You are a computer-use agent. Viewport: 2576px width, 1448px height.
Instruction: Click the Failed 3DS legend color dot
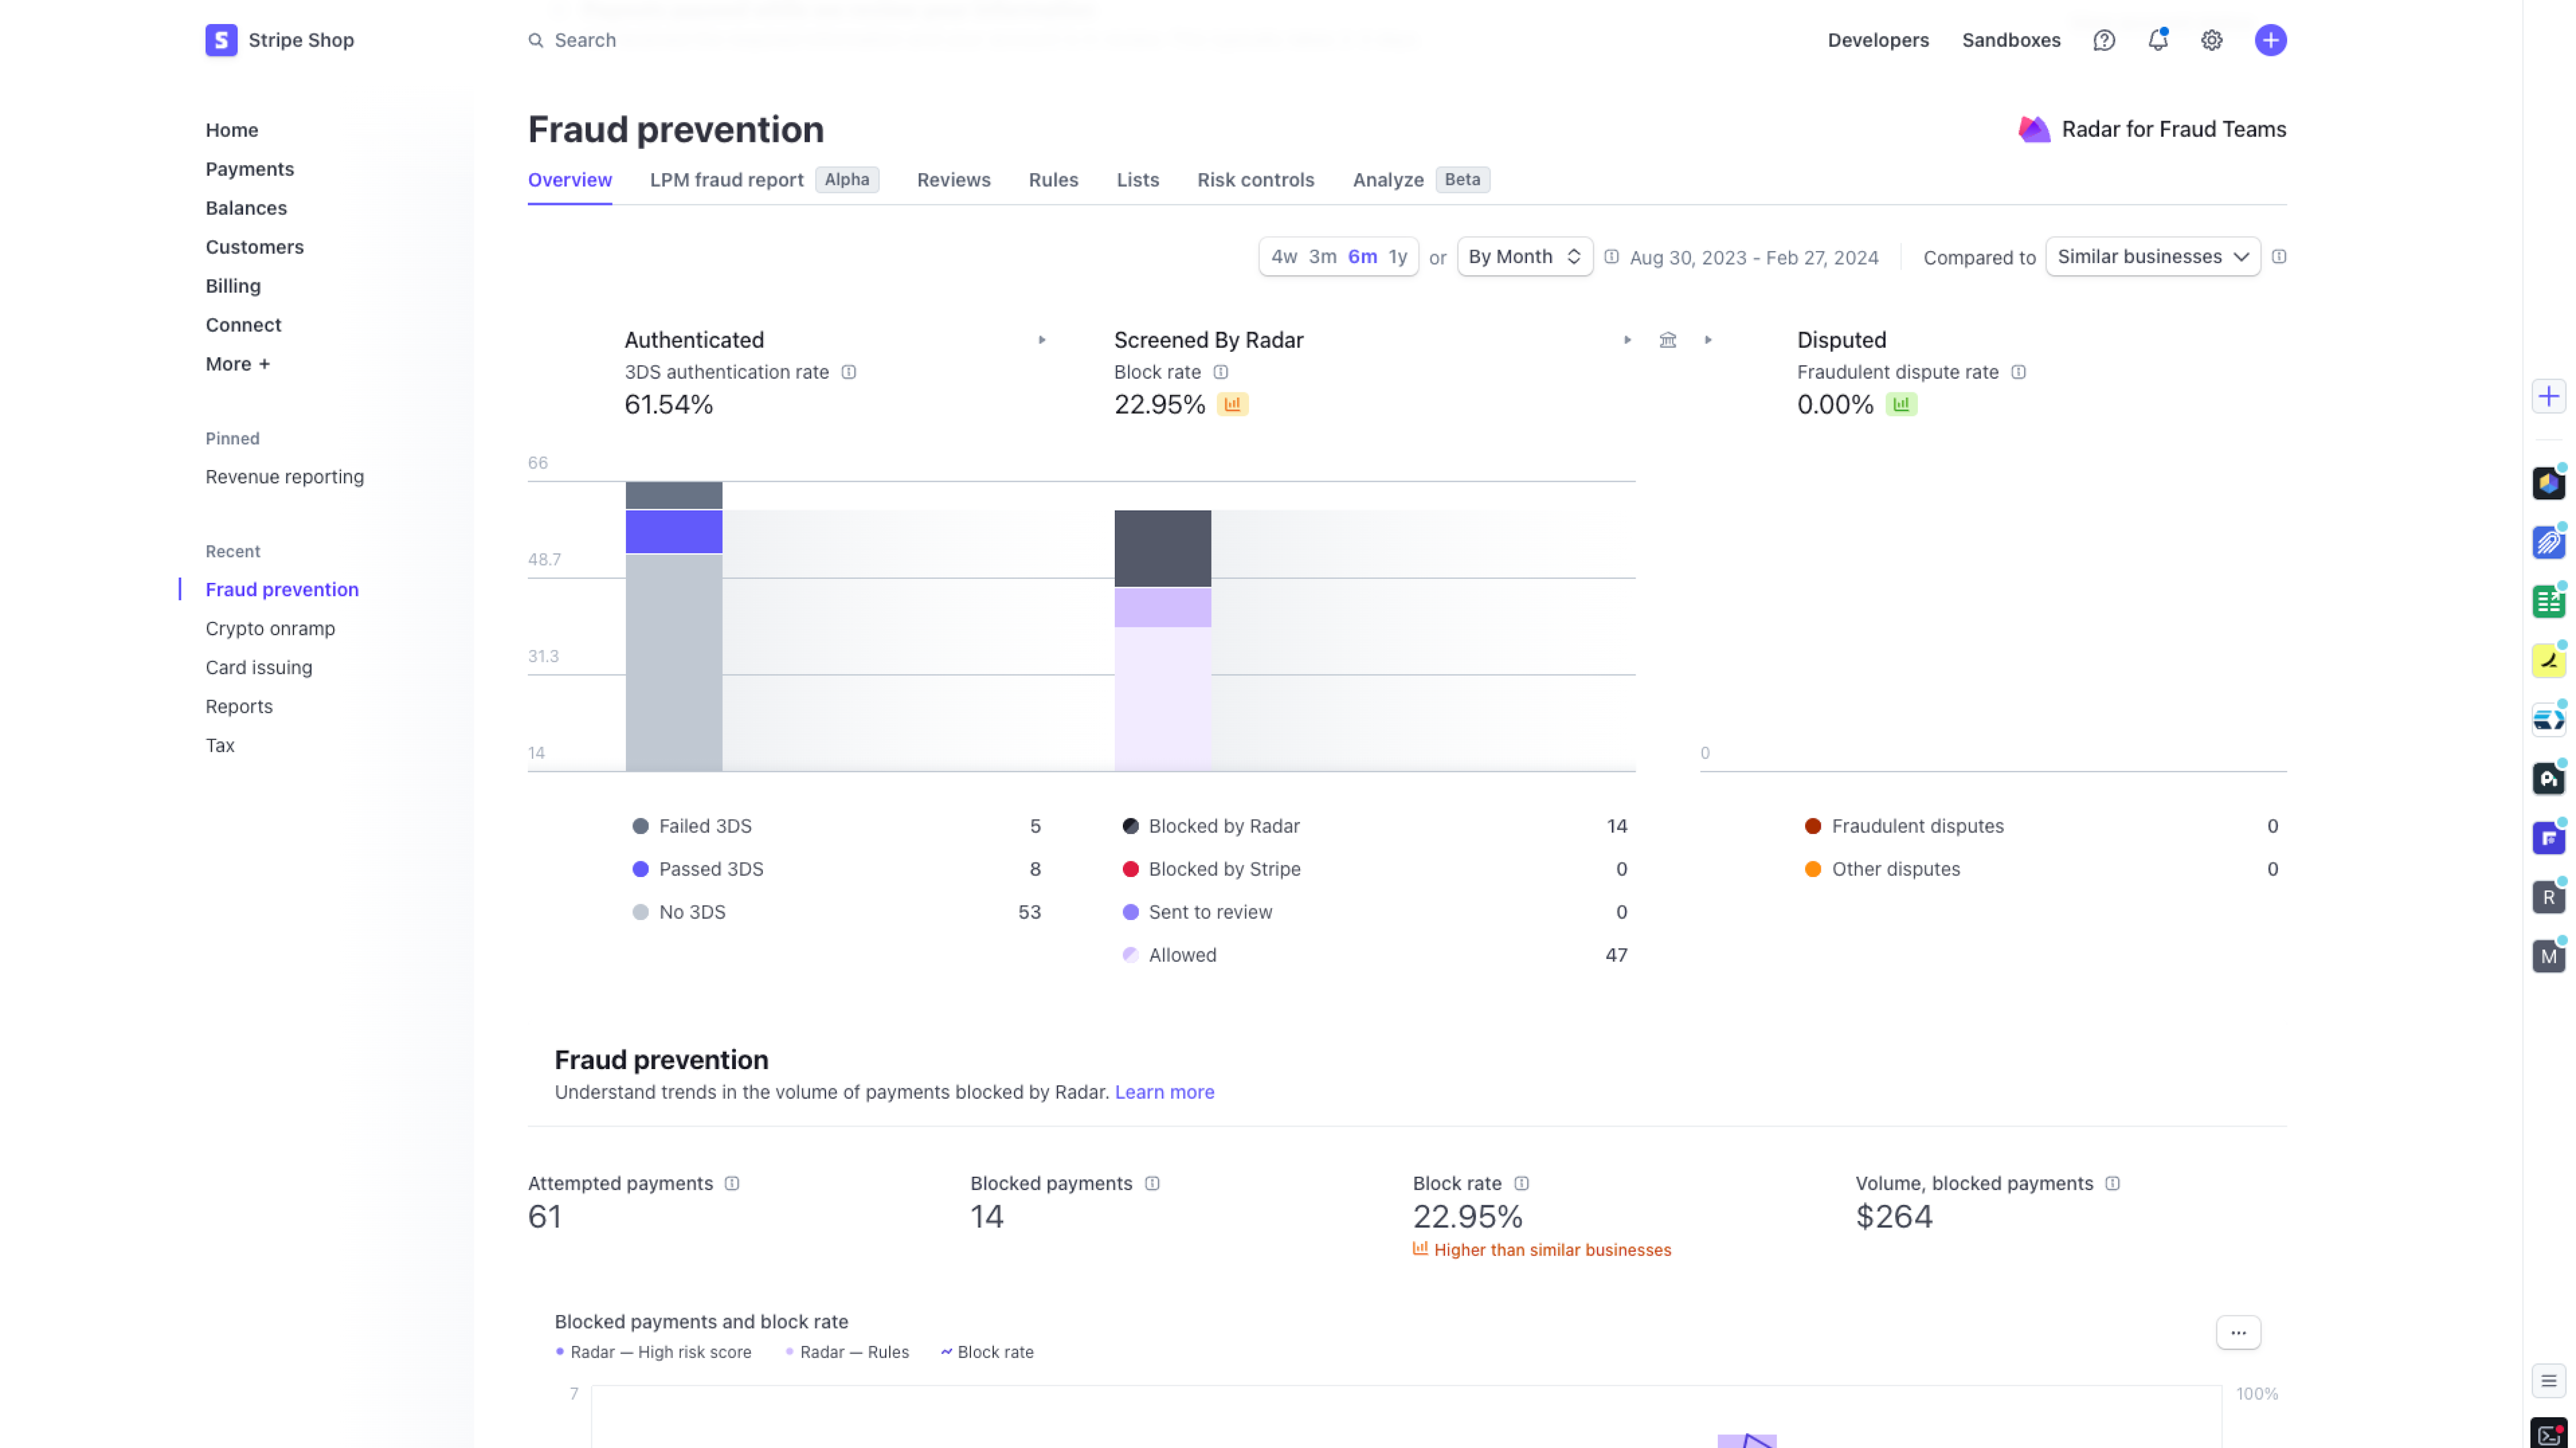click(x=640, y=826)
